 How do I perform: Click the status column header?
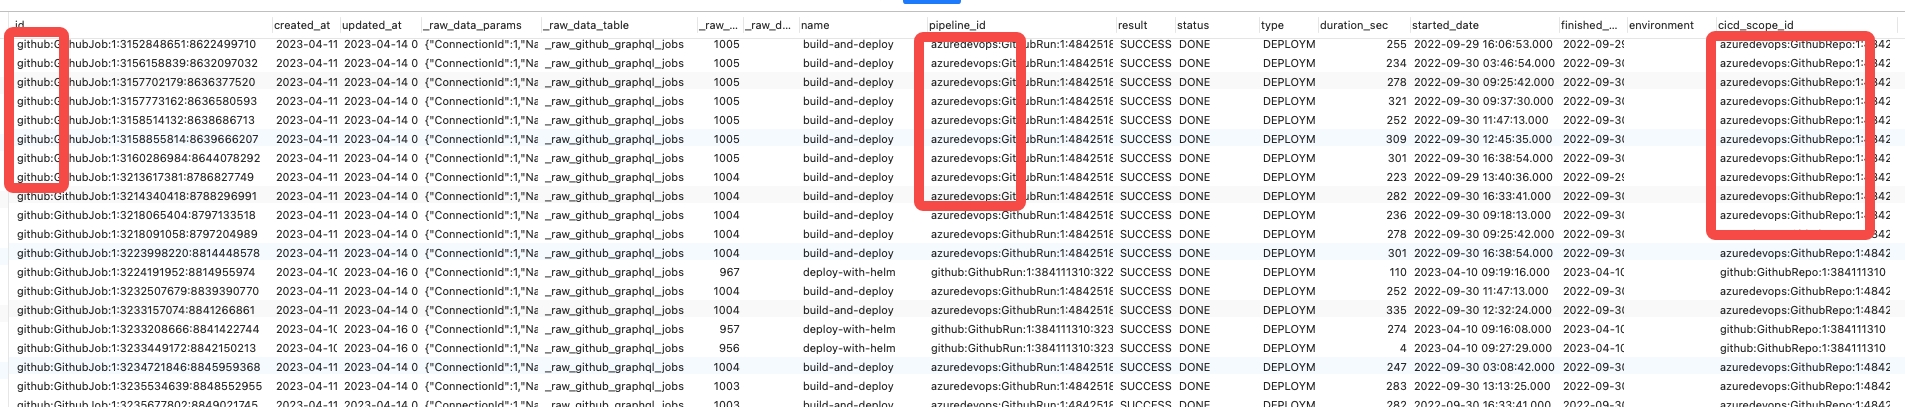1193,25
